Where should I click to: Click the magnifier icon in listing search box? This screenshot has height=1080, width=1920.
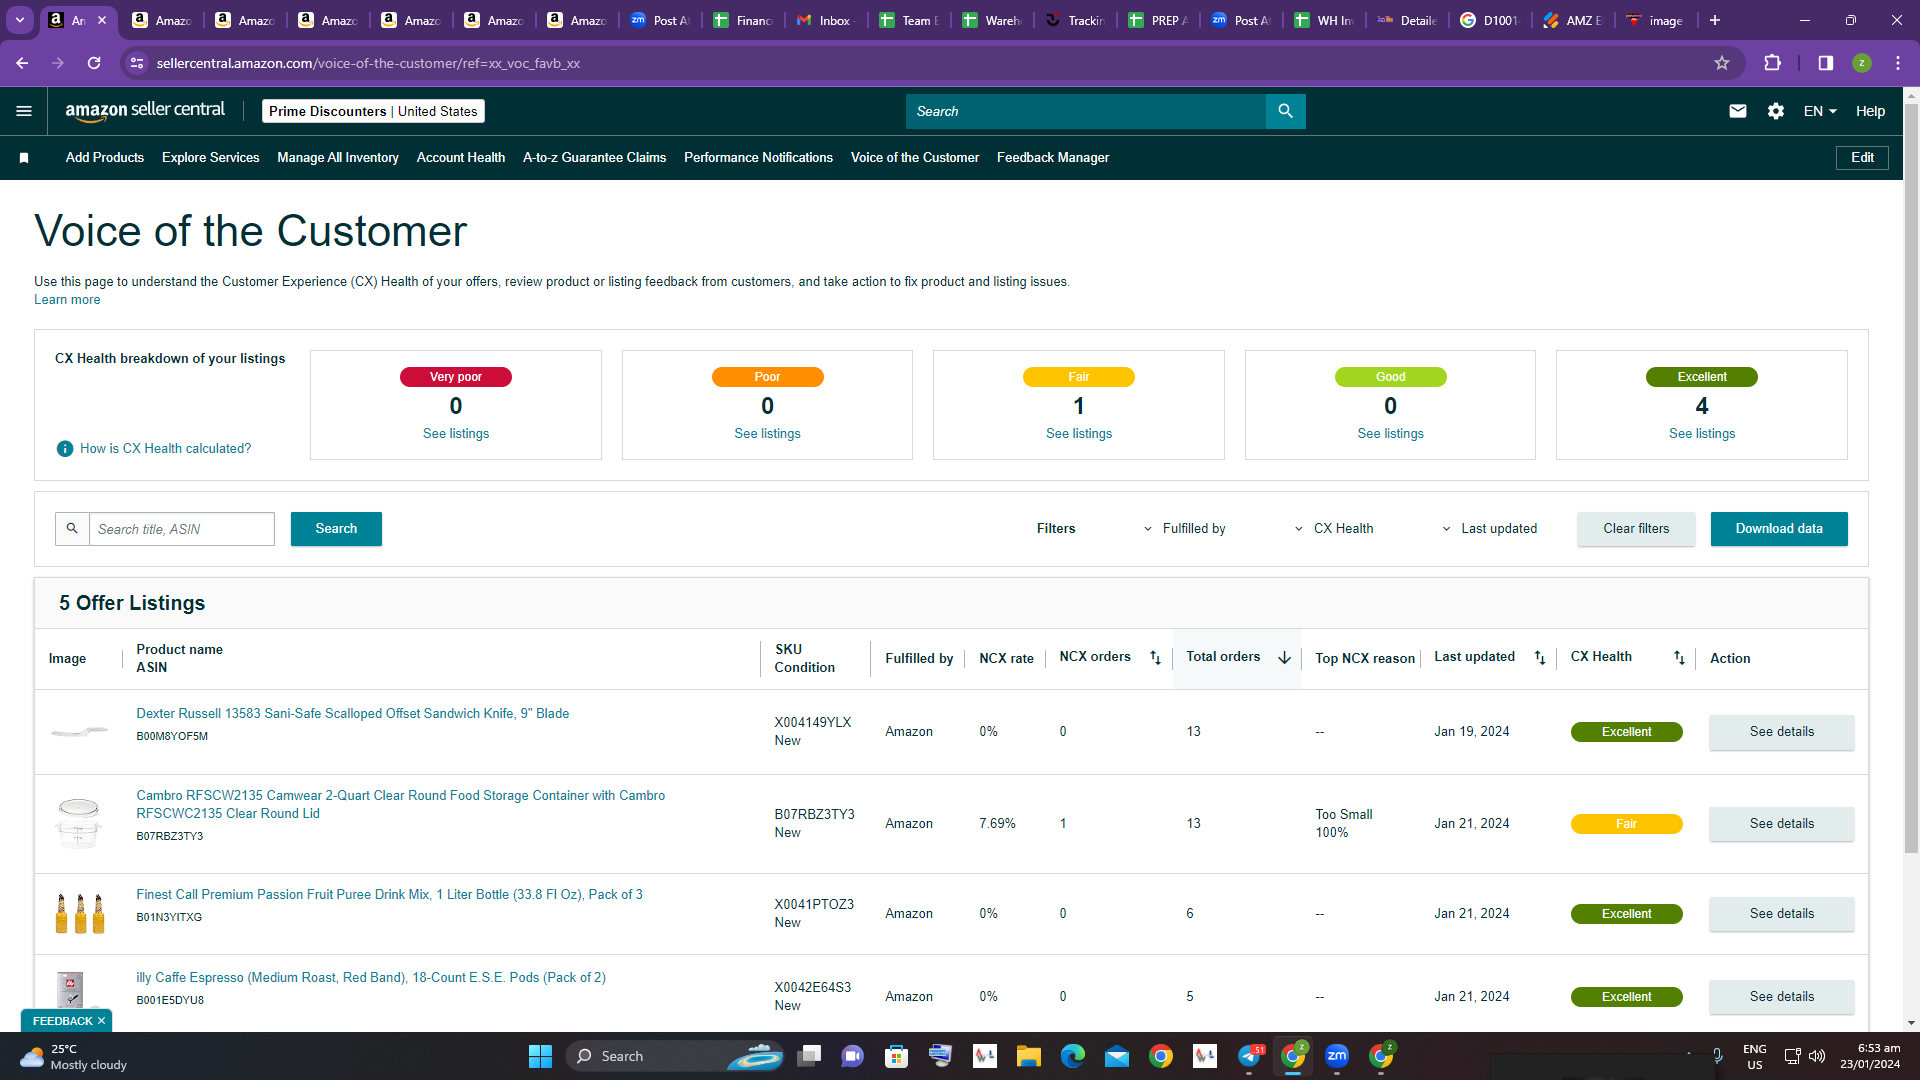(x=72, y=529)
